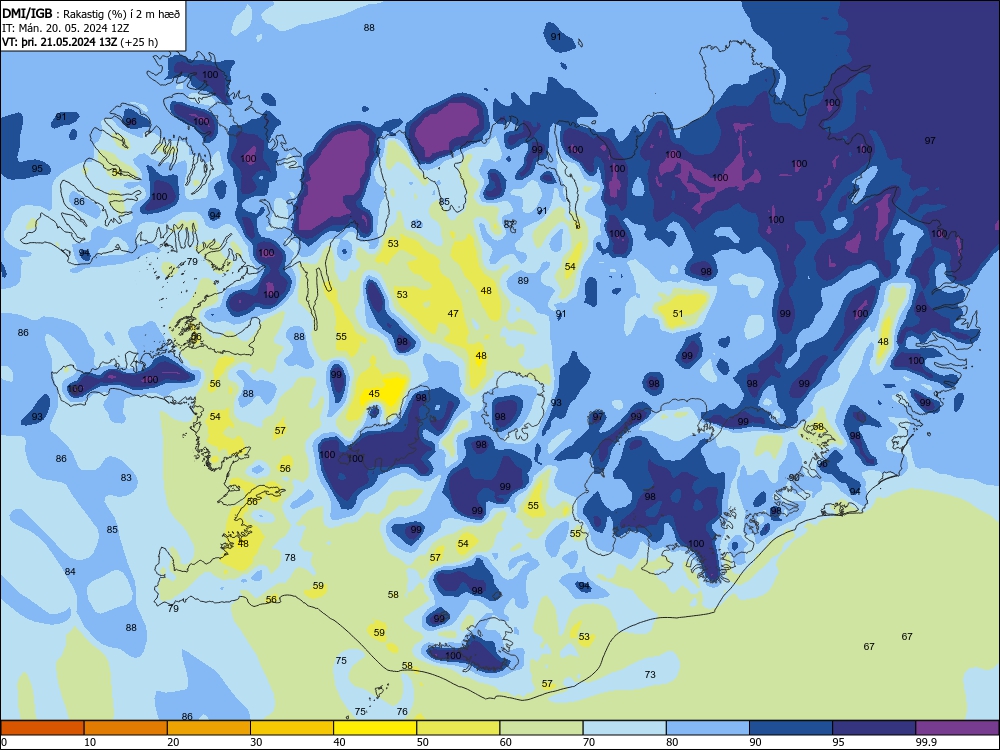
Task: Click the '99.9' legend label
Action: (925, 742)
